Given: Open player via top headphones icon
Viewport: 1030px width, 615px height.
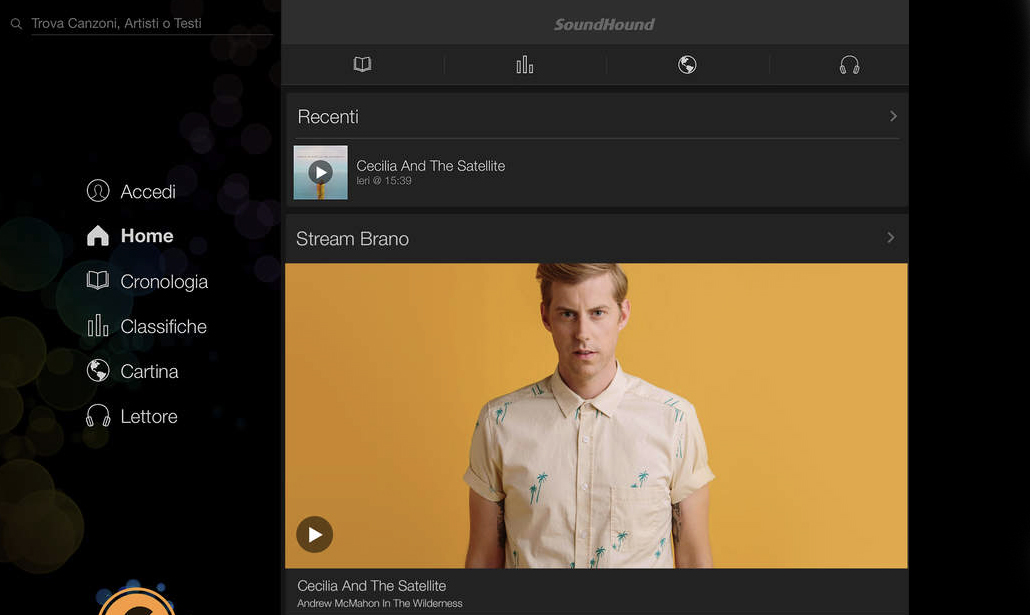Looking at the screenshot, I should 849,65.
